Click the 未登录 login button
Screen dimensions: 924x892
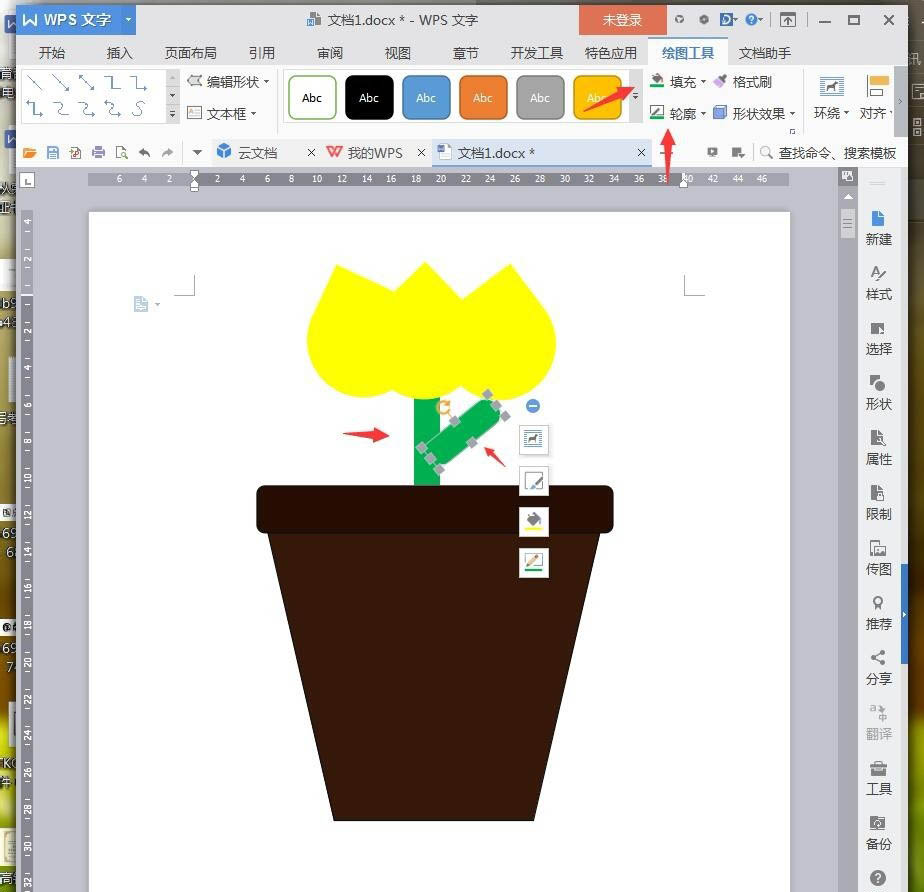pyautogui.click(x=622, y=20)
